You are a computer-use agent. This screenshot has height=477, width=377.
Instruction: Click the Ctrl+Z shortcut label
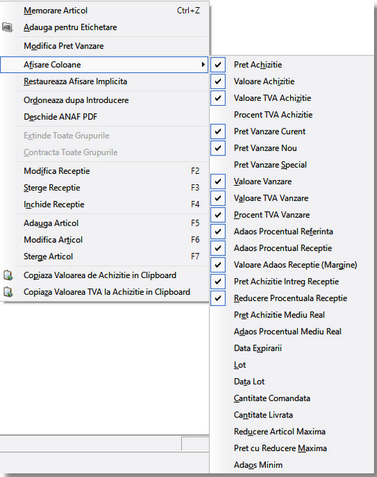pos(188,11)
